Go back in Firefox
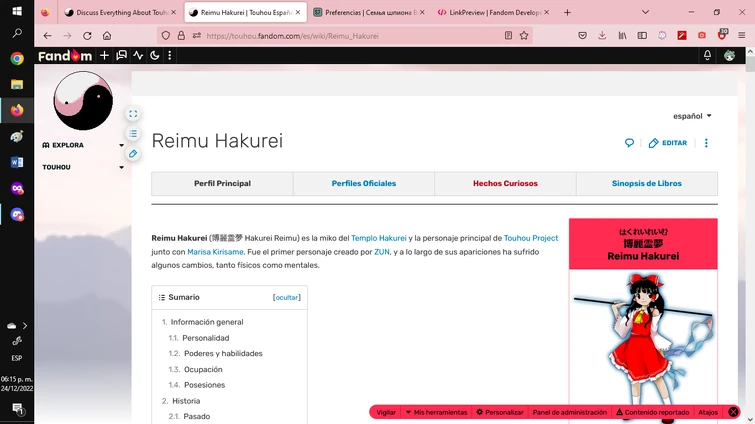 47,36
